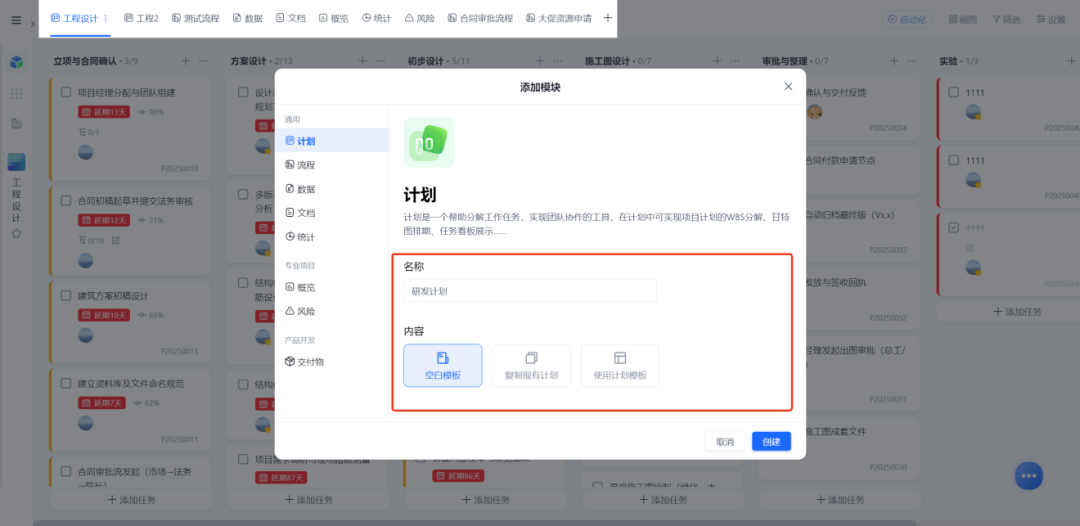Image resolution: width=1080 pixels, height=526 pixels.
Task: Switch to the 大促资源申请 tab
Action: coord(559,19)
